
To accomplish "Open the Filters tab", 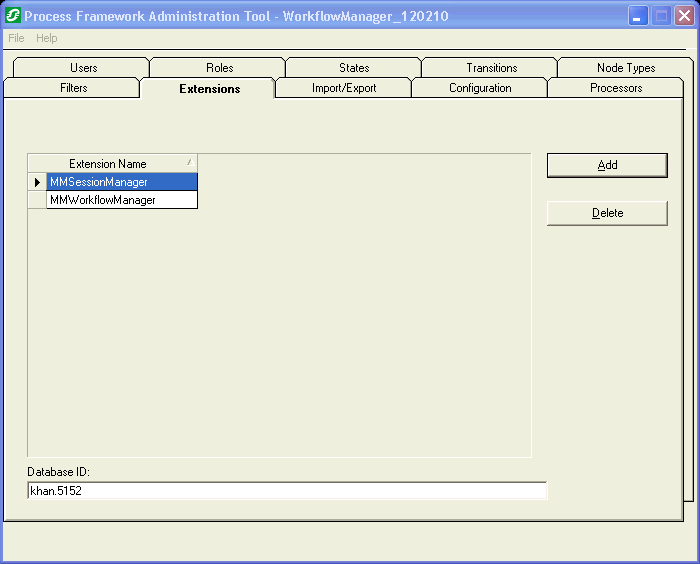I will [73, 88].
